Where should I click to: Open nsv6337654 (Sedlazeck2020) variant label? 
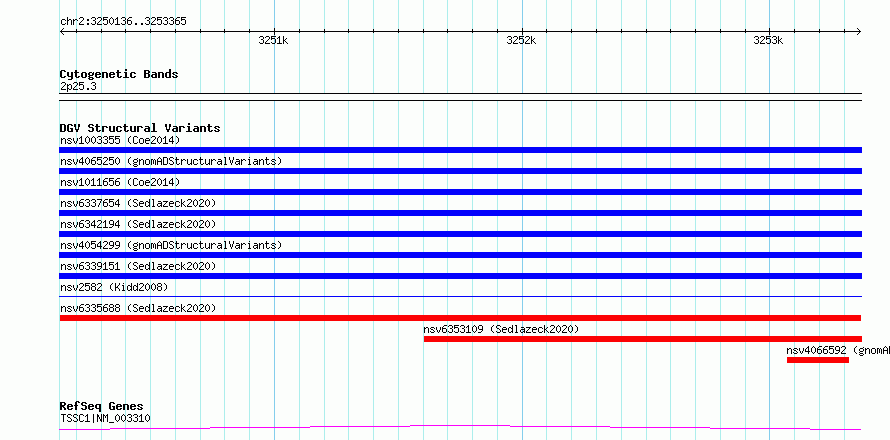pos(138,203)
